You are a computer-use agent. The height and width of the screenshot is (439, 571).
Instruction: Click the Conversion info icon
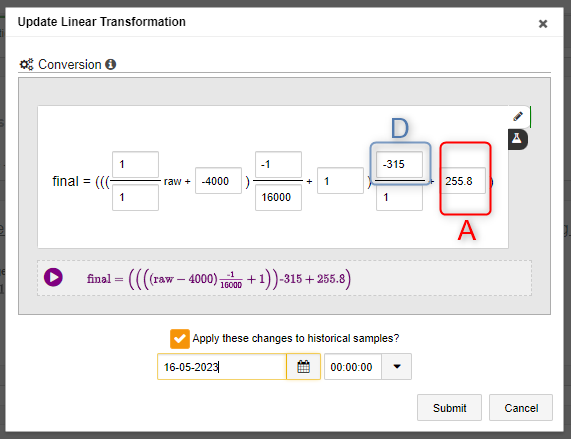pos(110,64)
